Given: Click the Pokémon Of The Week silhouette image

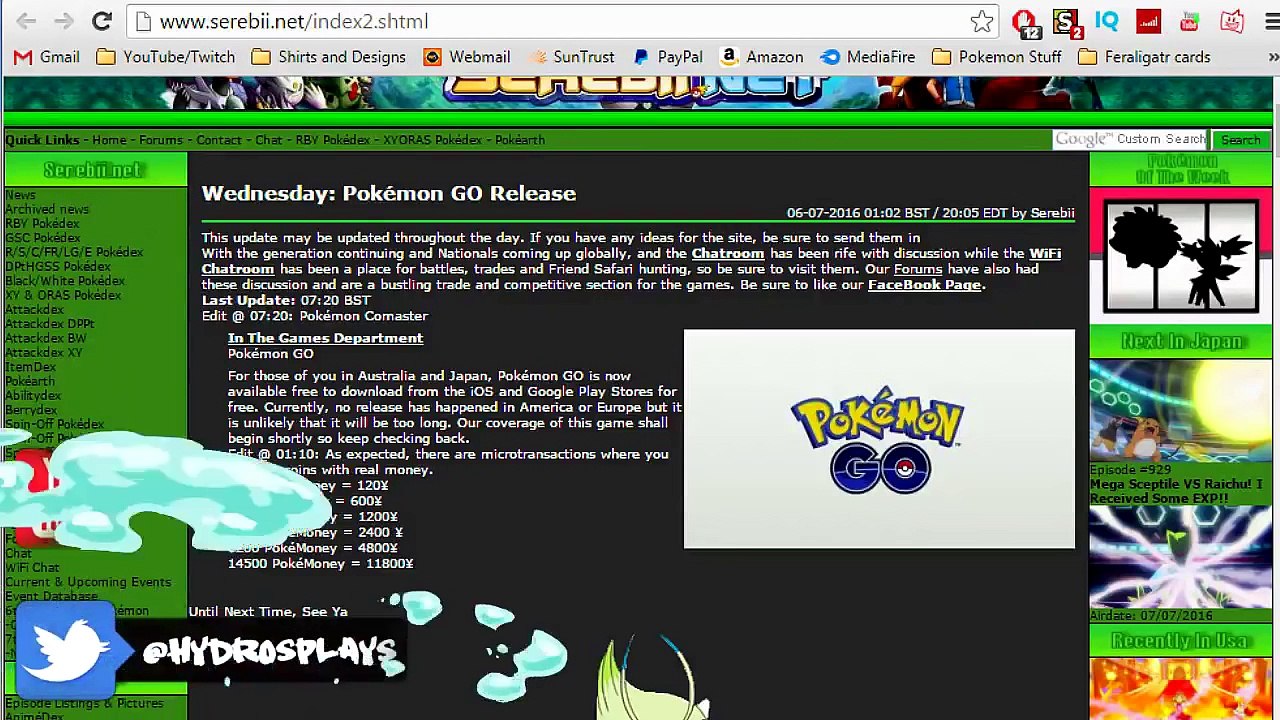Looking at the screenshot, I should point(1181,256).
